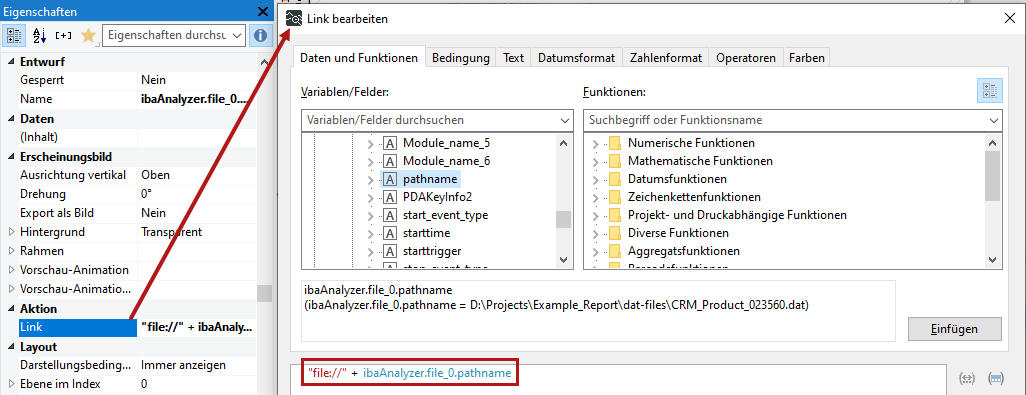Select Projekt- und Druckabhängige Funktionen
Screen dimensions: 1026x395
tap(737, 215)
